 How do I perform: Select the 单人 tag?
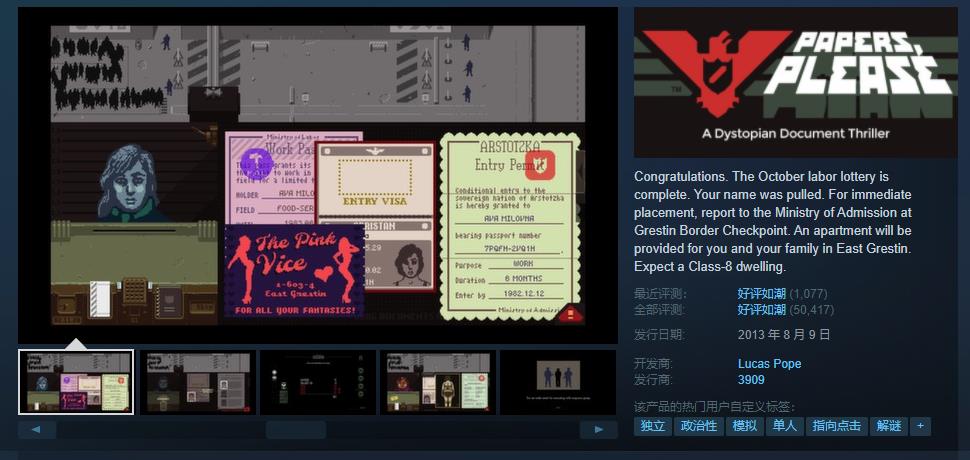pos(784,426)
